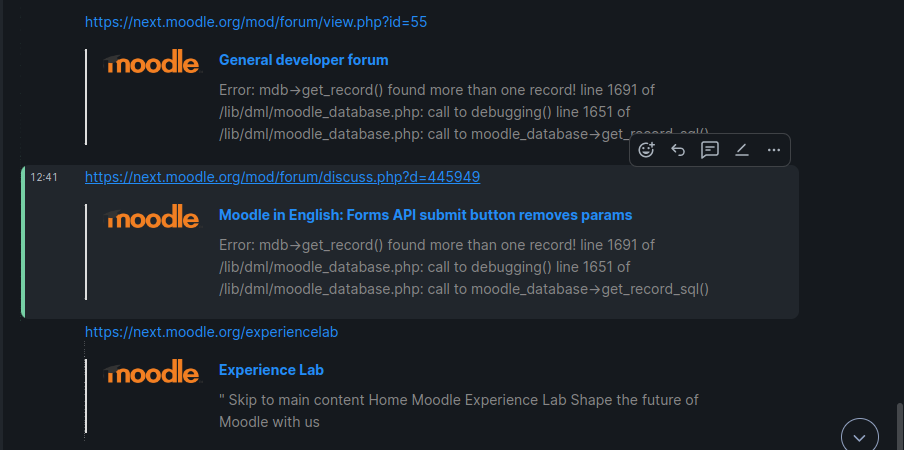Image resolution: width=904 pixels, height=450 pixels.
Task: Click the Forms API error description text
Action: tap(464, 267)
